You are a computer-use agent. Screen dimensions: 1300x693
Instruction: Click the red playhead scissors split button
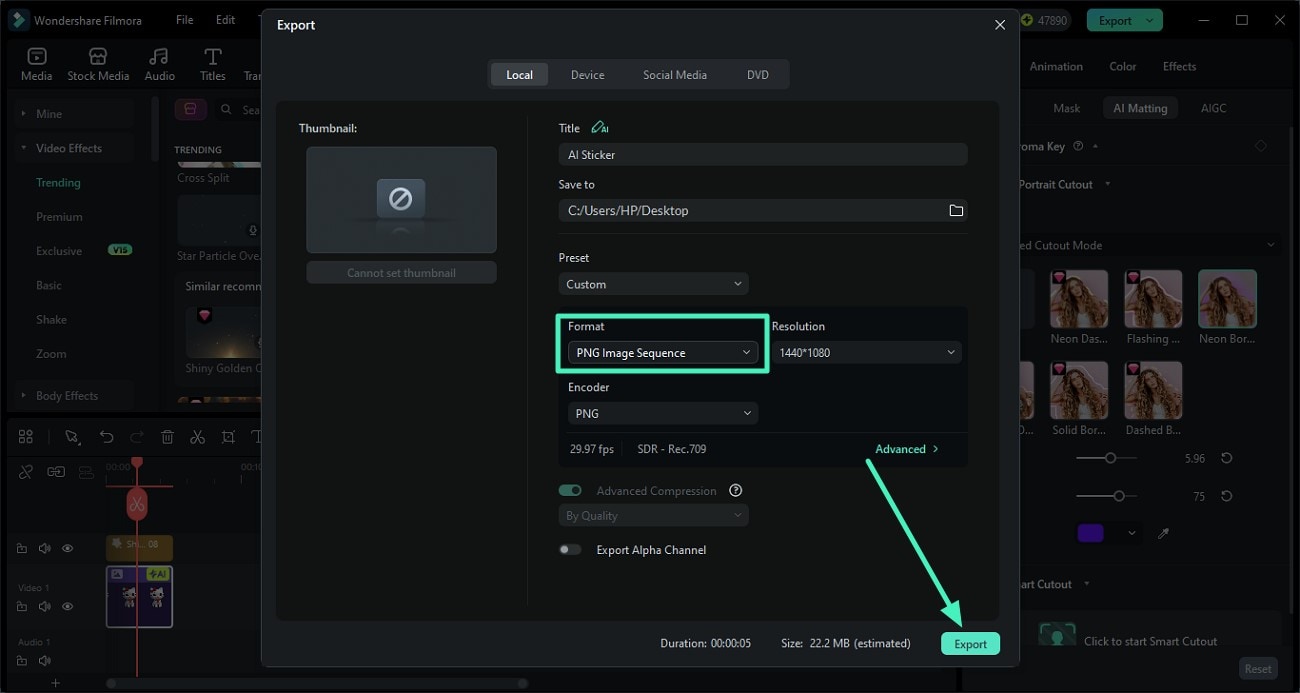pos(137,504)
